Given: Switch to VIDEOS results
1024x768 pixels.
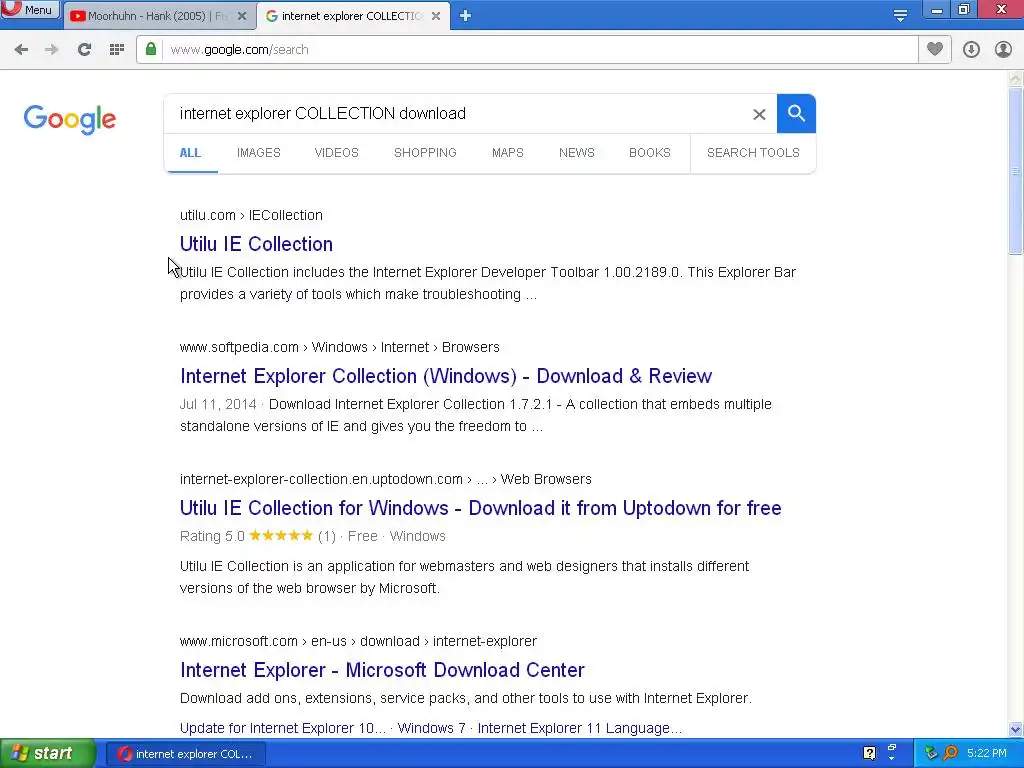Looking at the screenshot, I should click(x=336, y=153).
